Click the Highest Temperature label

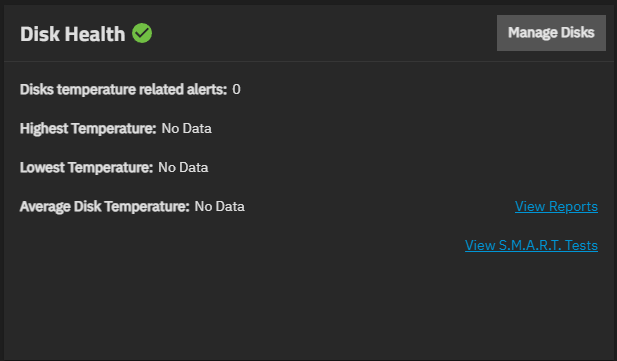tap(88, 129)
